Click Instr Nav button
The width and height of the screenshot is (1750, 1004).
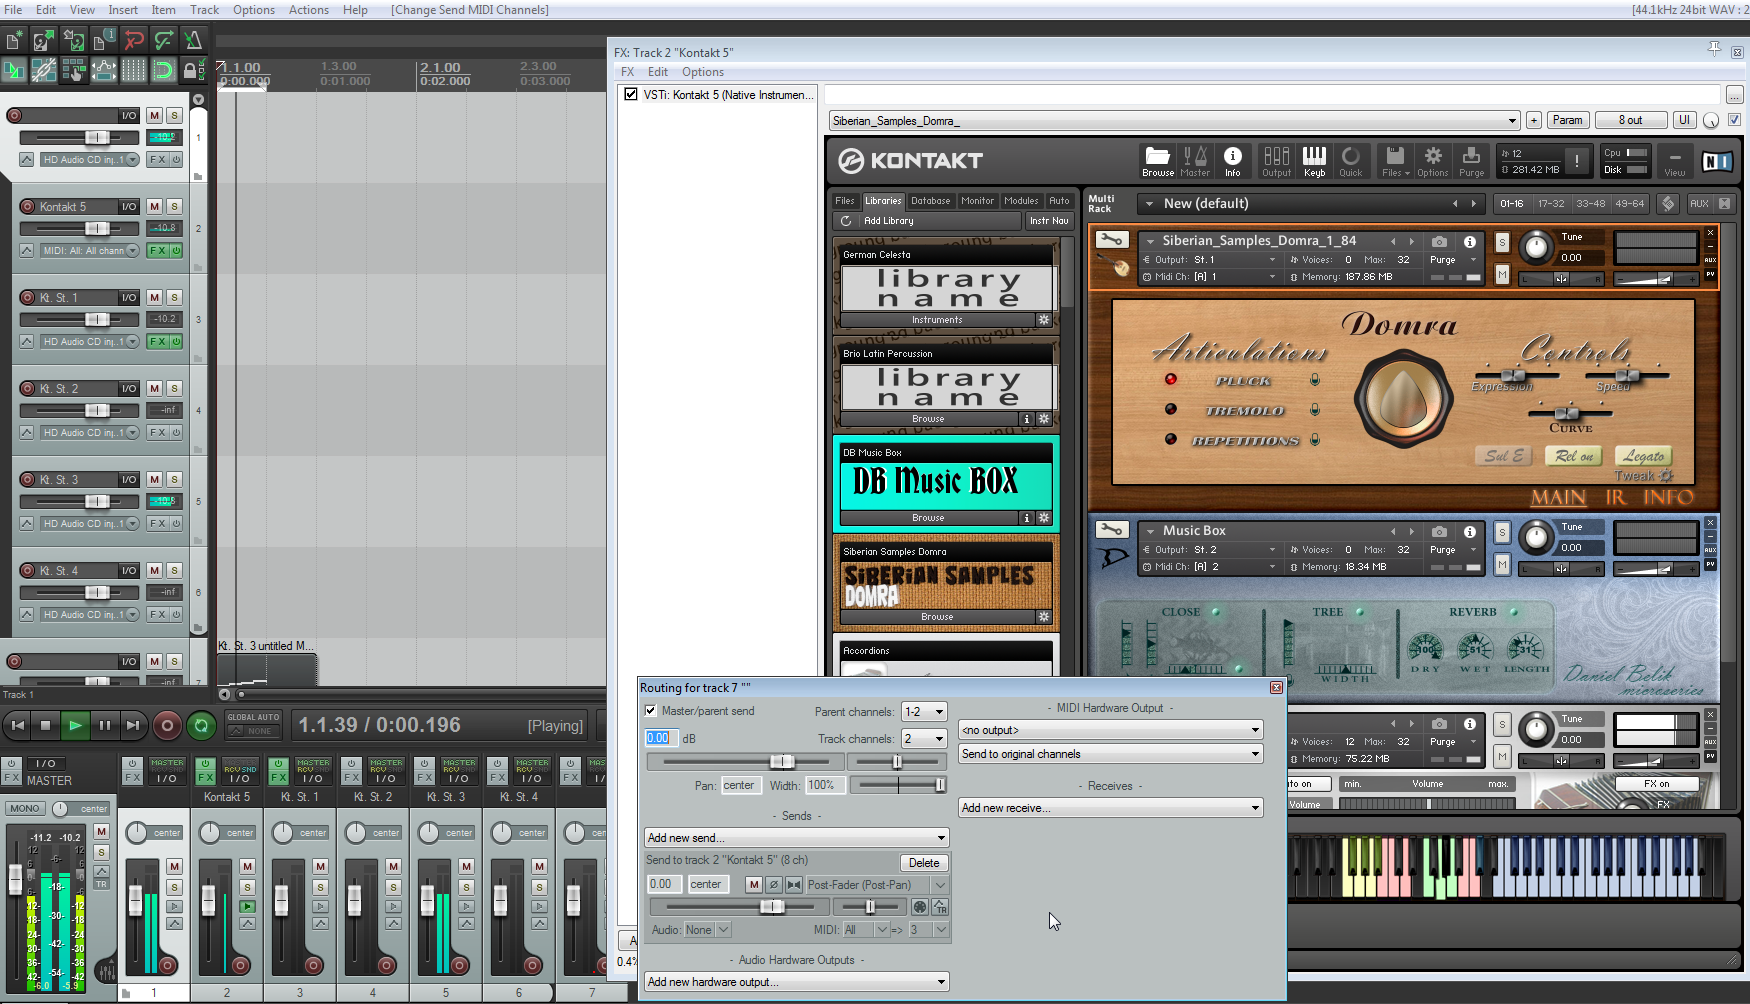pos(1049,221)
